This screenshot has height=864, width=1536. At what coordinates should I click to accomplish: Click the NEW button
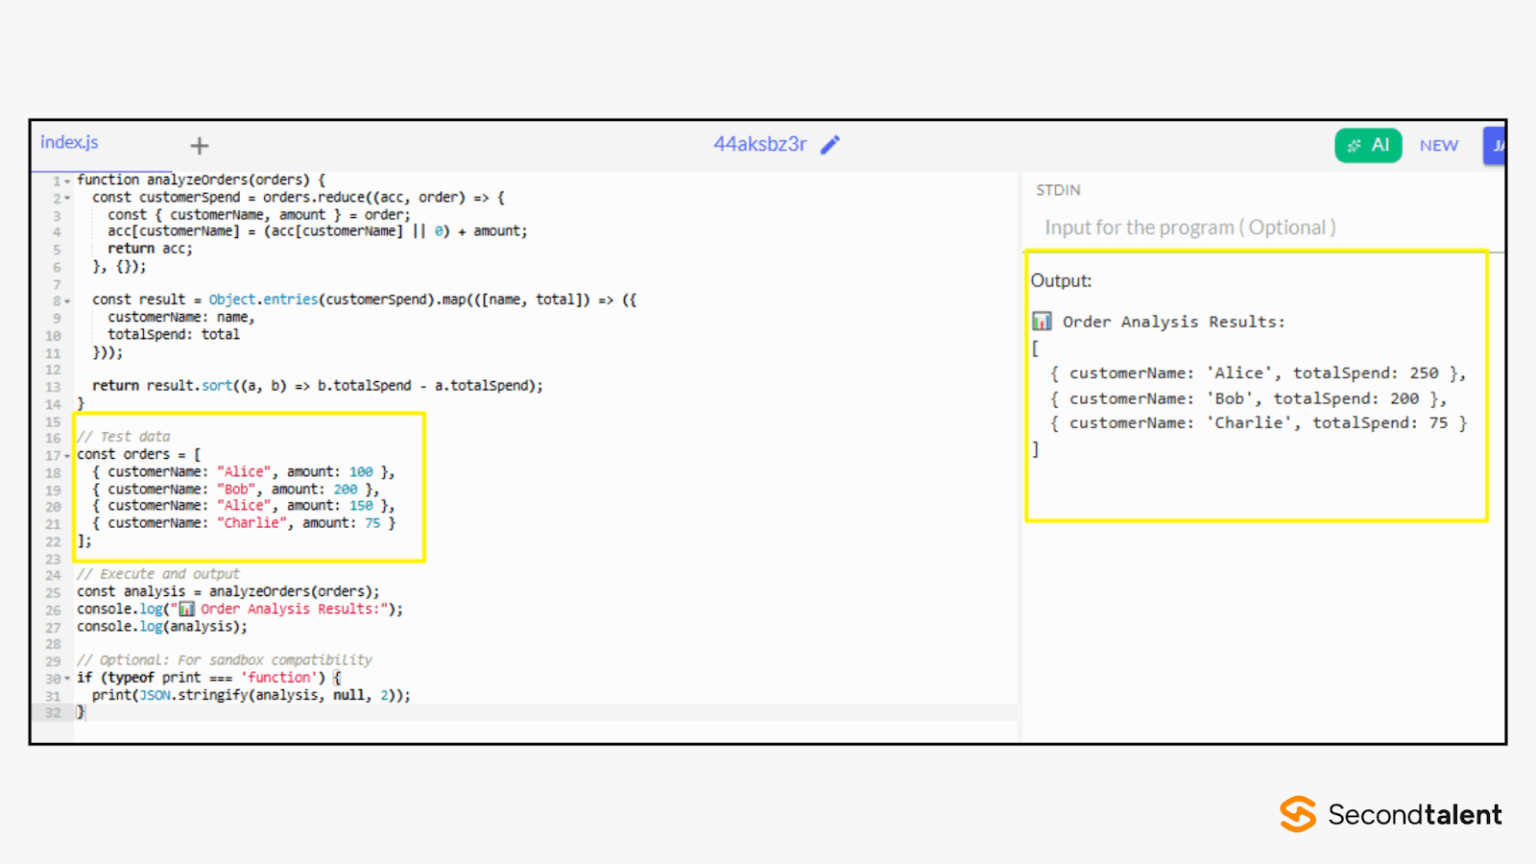[1438, 146]
